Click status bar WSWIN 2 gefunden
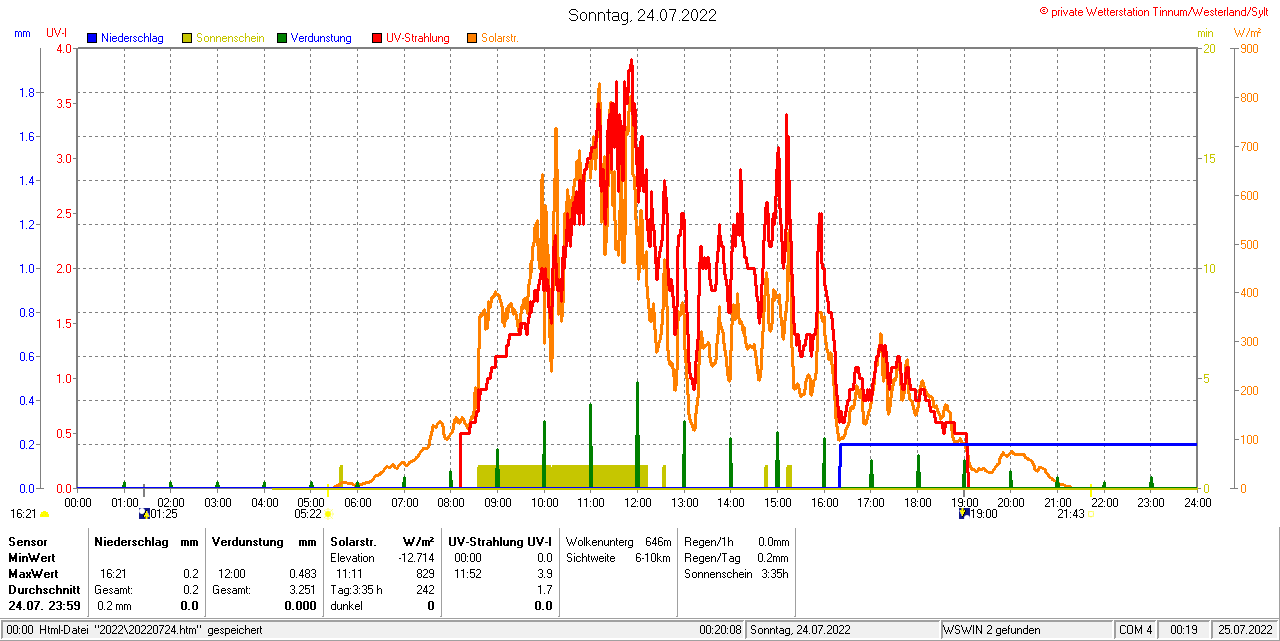1280x641 pixels. tap(992, 630)
